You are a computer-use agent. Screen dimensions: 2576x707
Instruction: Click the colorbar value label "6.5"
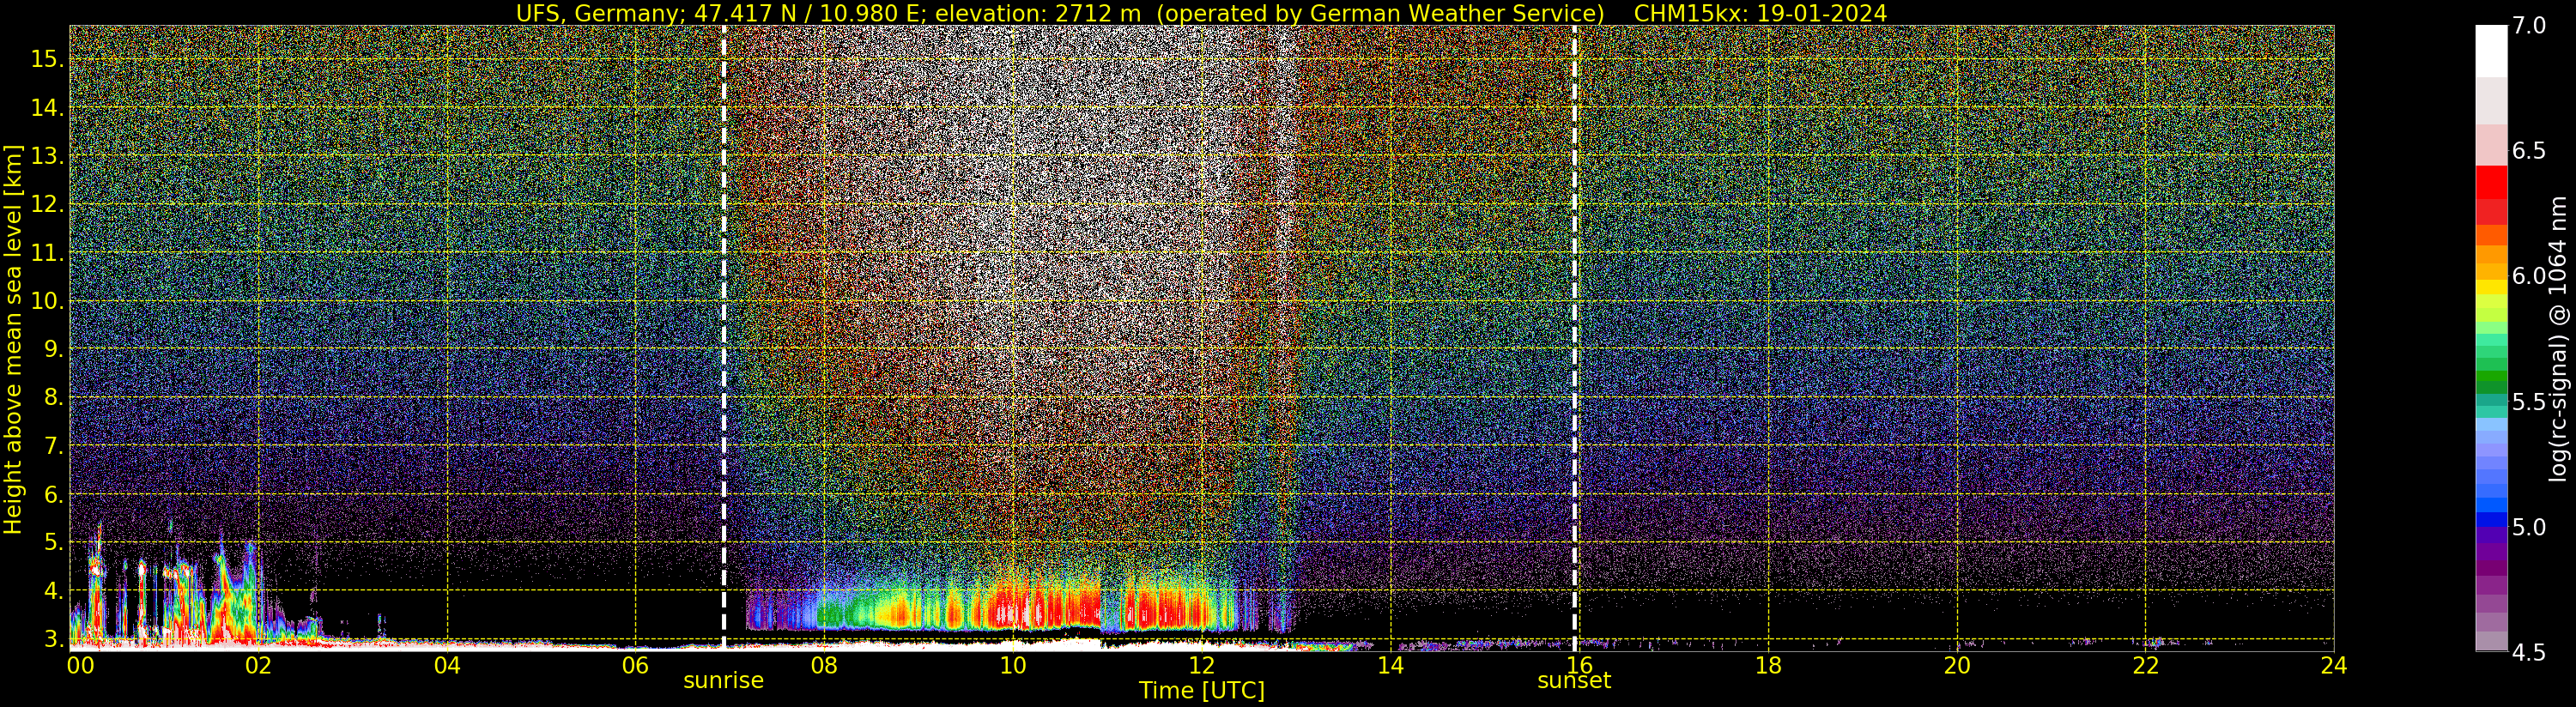(x=2529, y=151)
